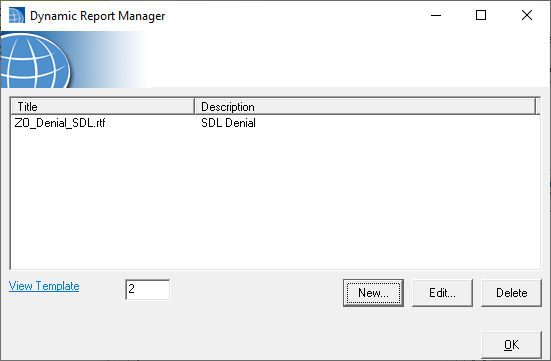
Task: Minimize the Dynamic Report Manager window
Action: 436,15
